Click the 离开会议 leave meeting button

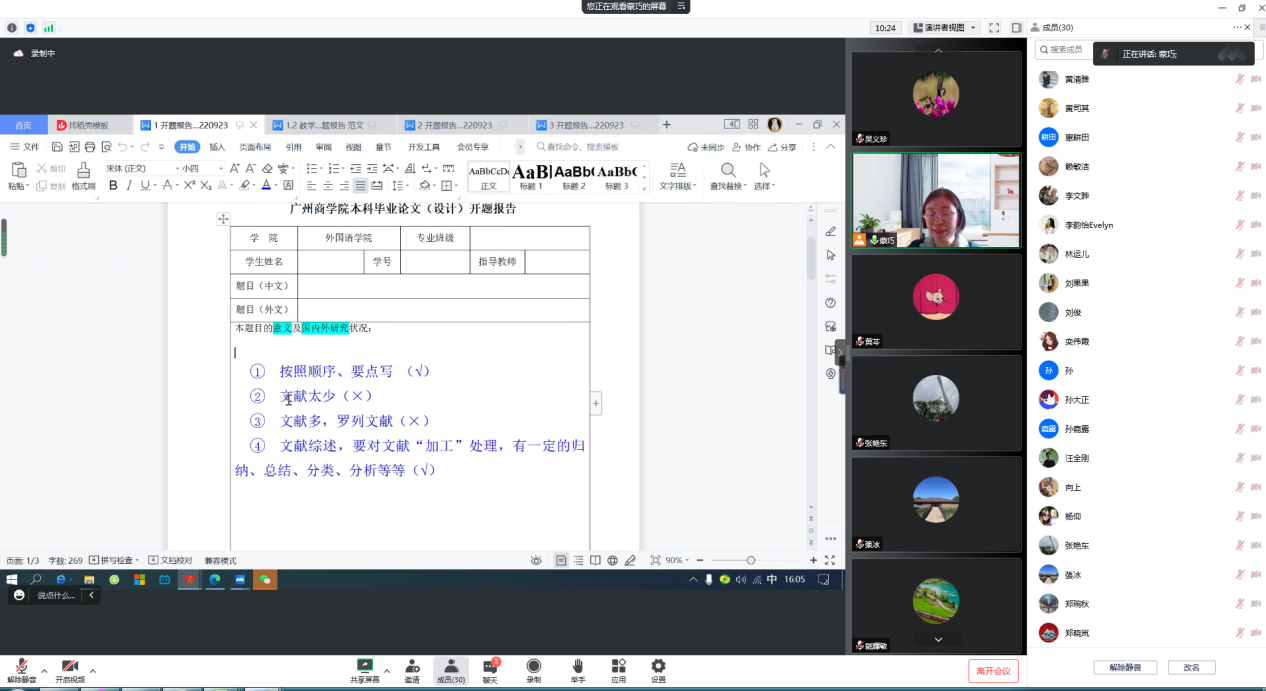(x=993, y=670)
